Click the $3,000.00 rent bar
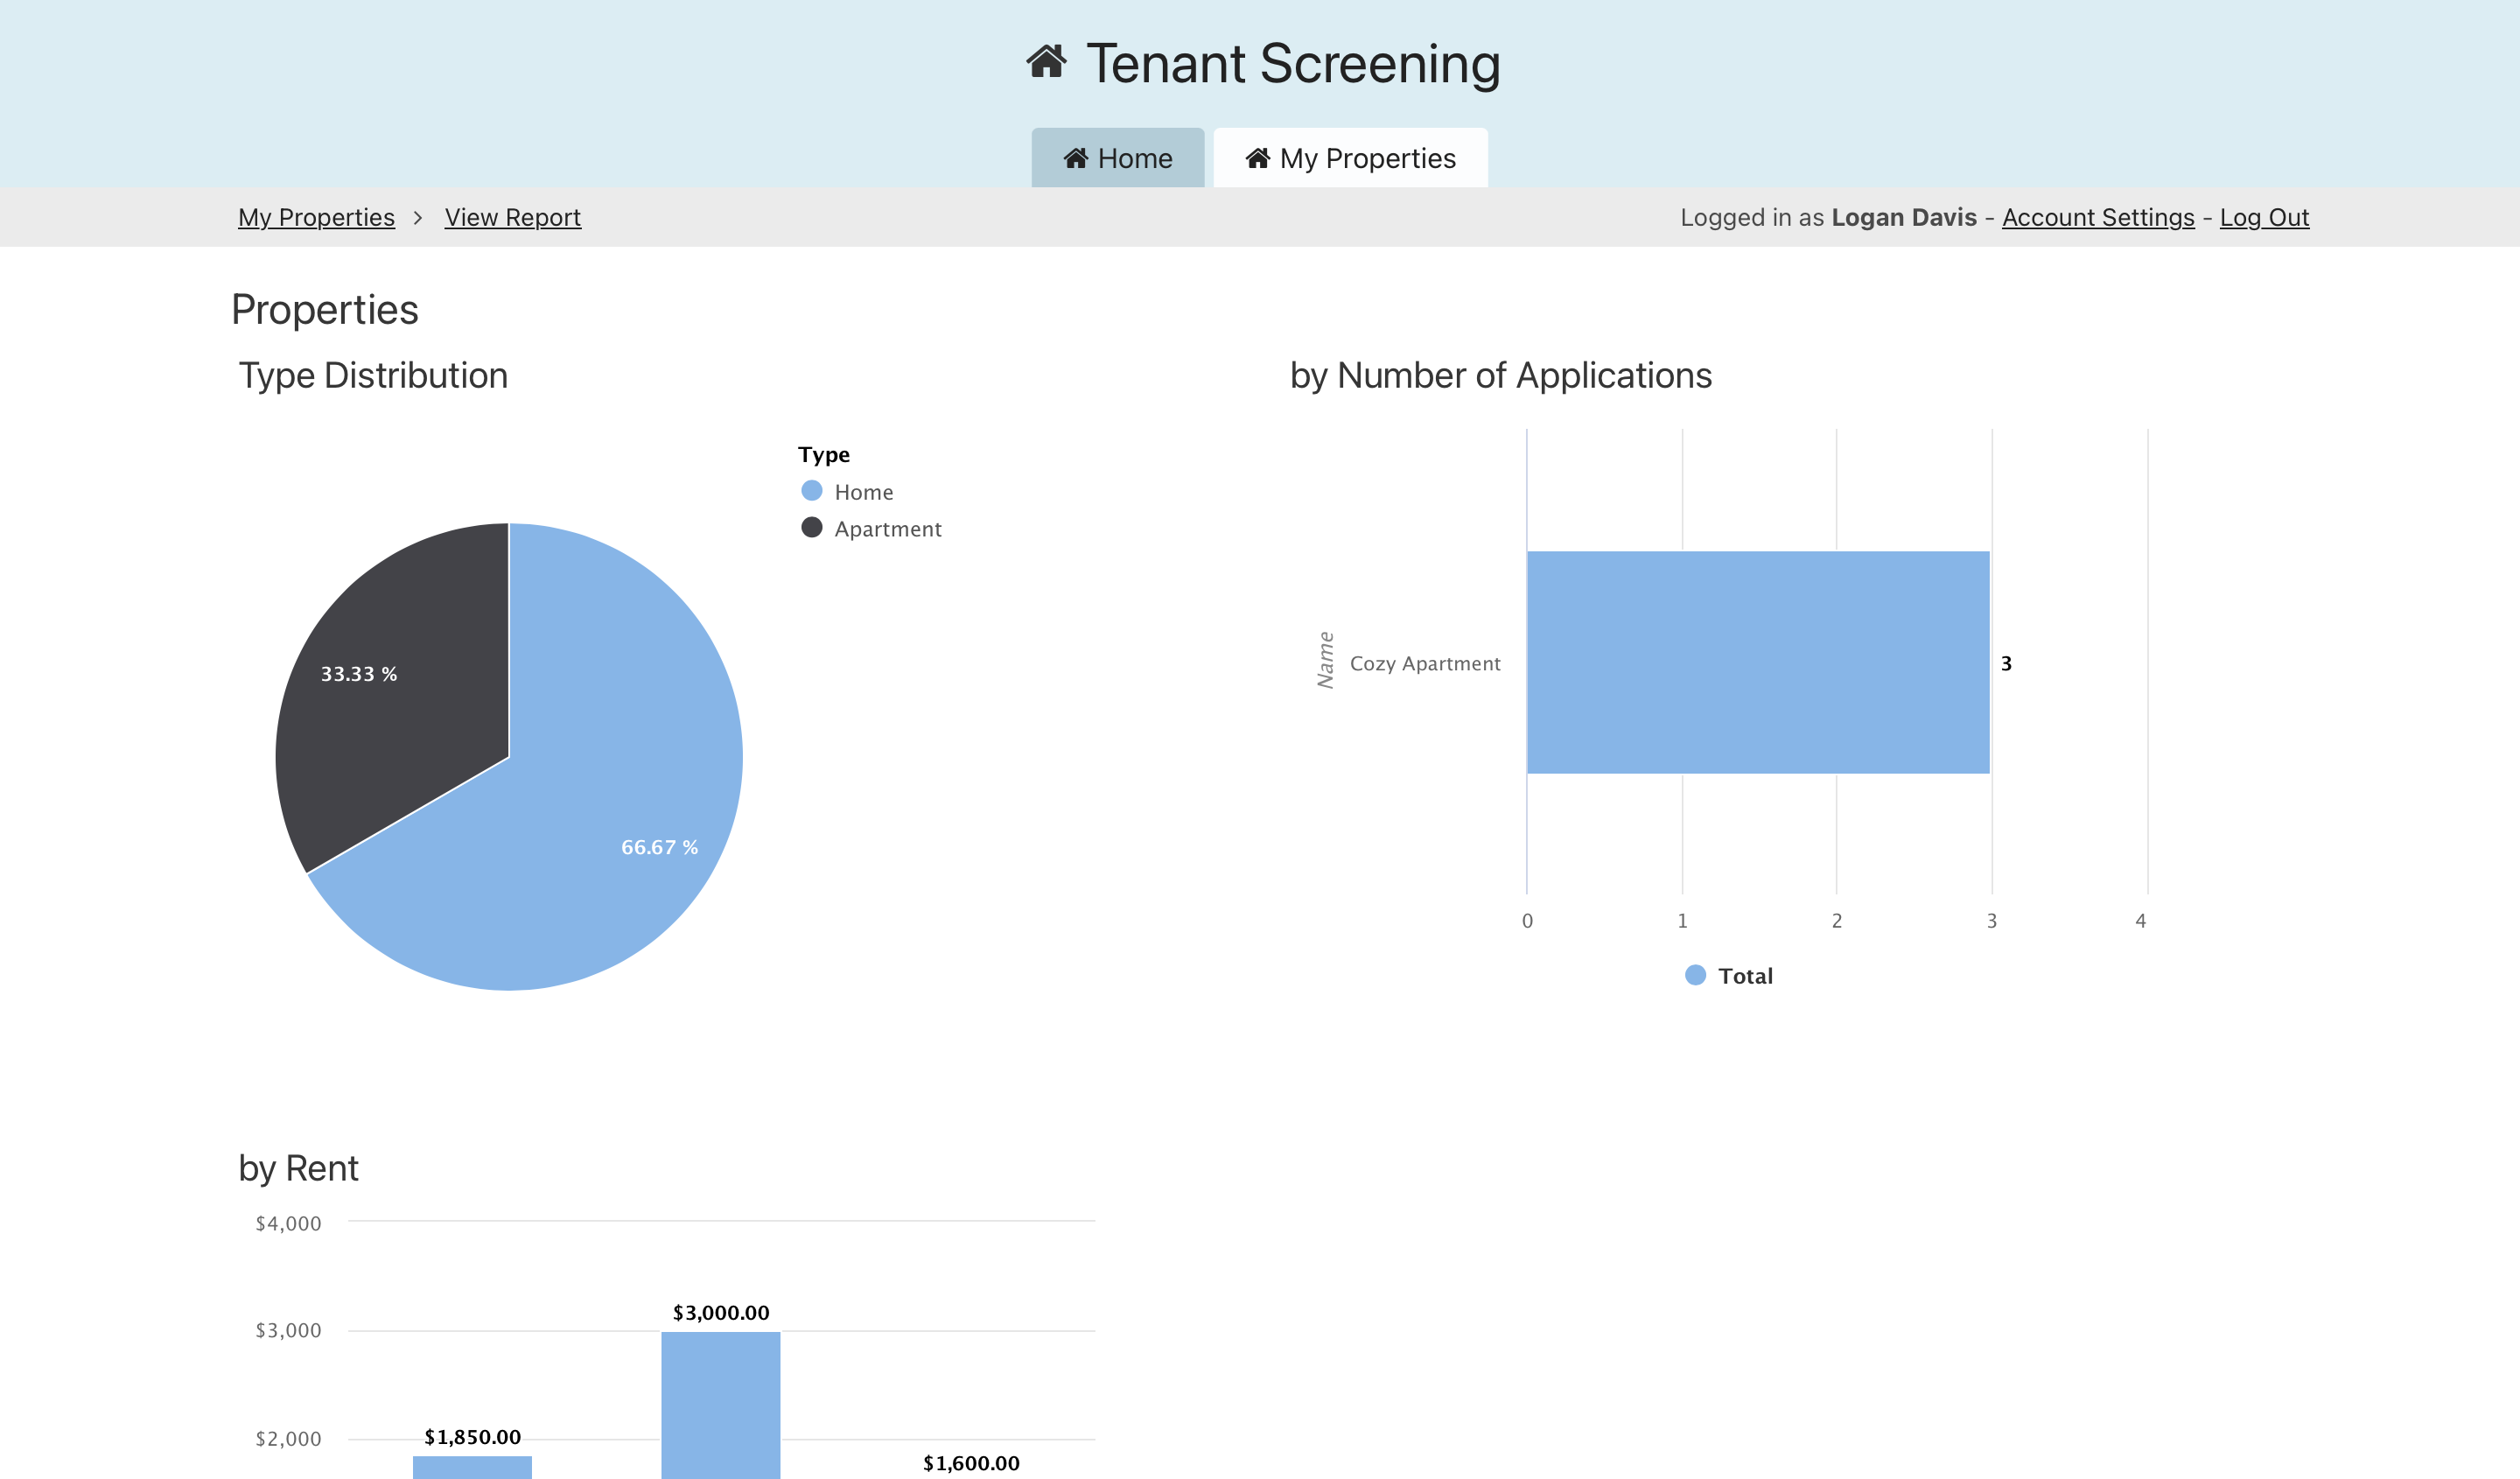2520x1479 pixels. tap(720, 1405)
